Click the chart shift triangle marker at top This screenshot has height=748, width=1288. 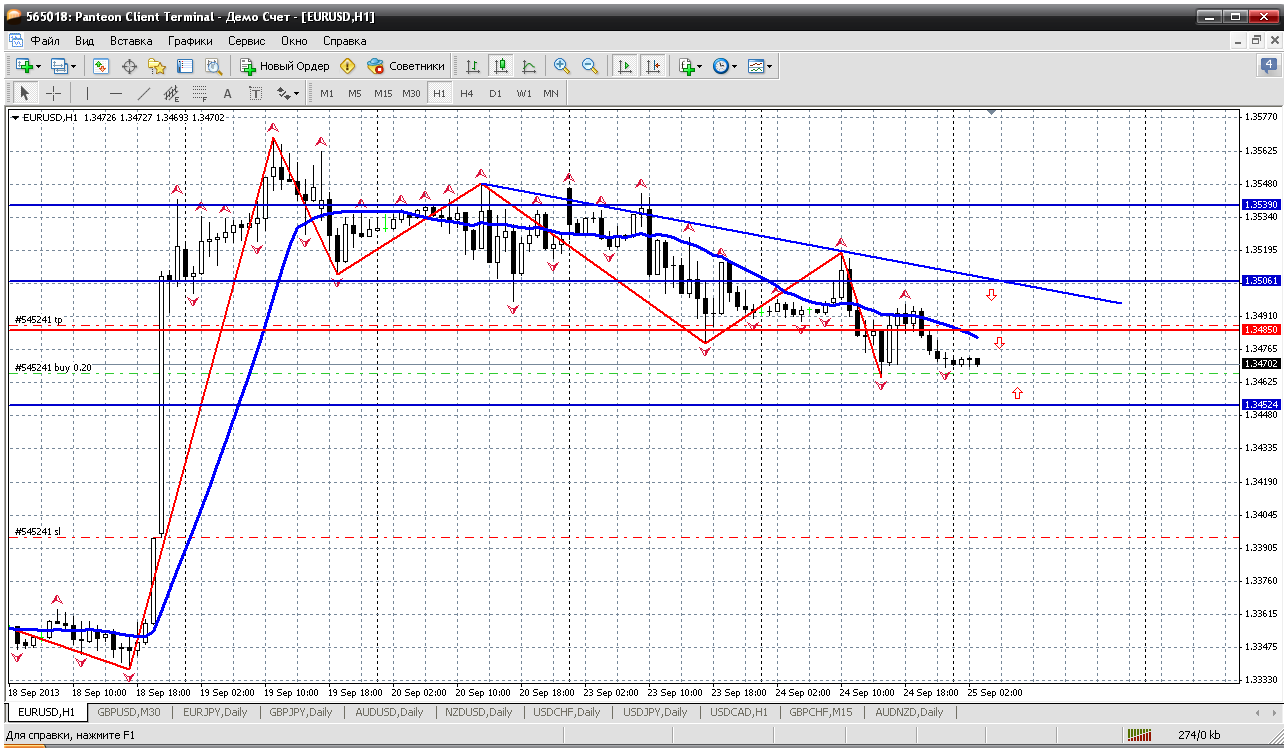coord(991,113)
